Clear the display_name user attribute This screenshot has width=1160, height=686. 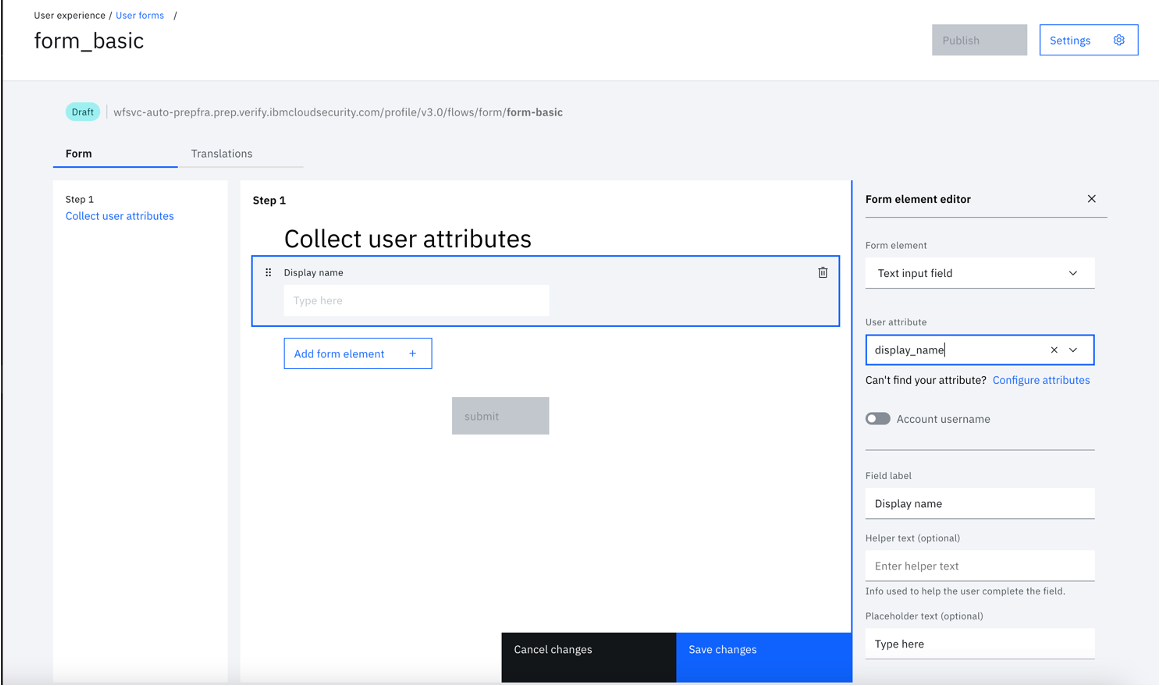click(1054, 350)
